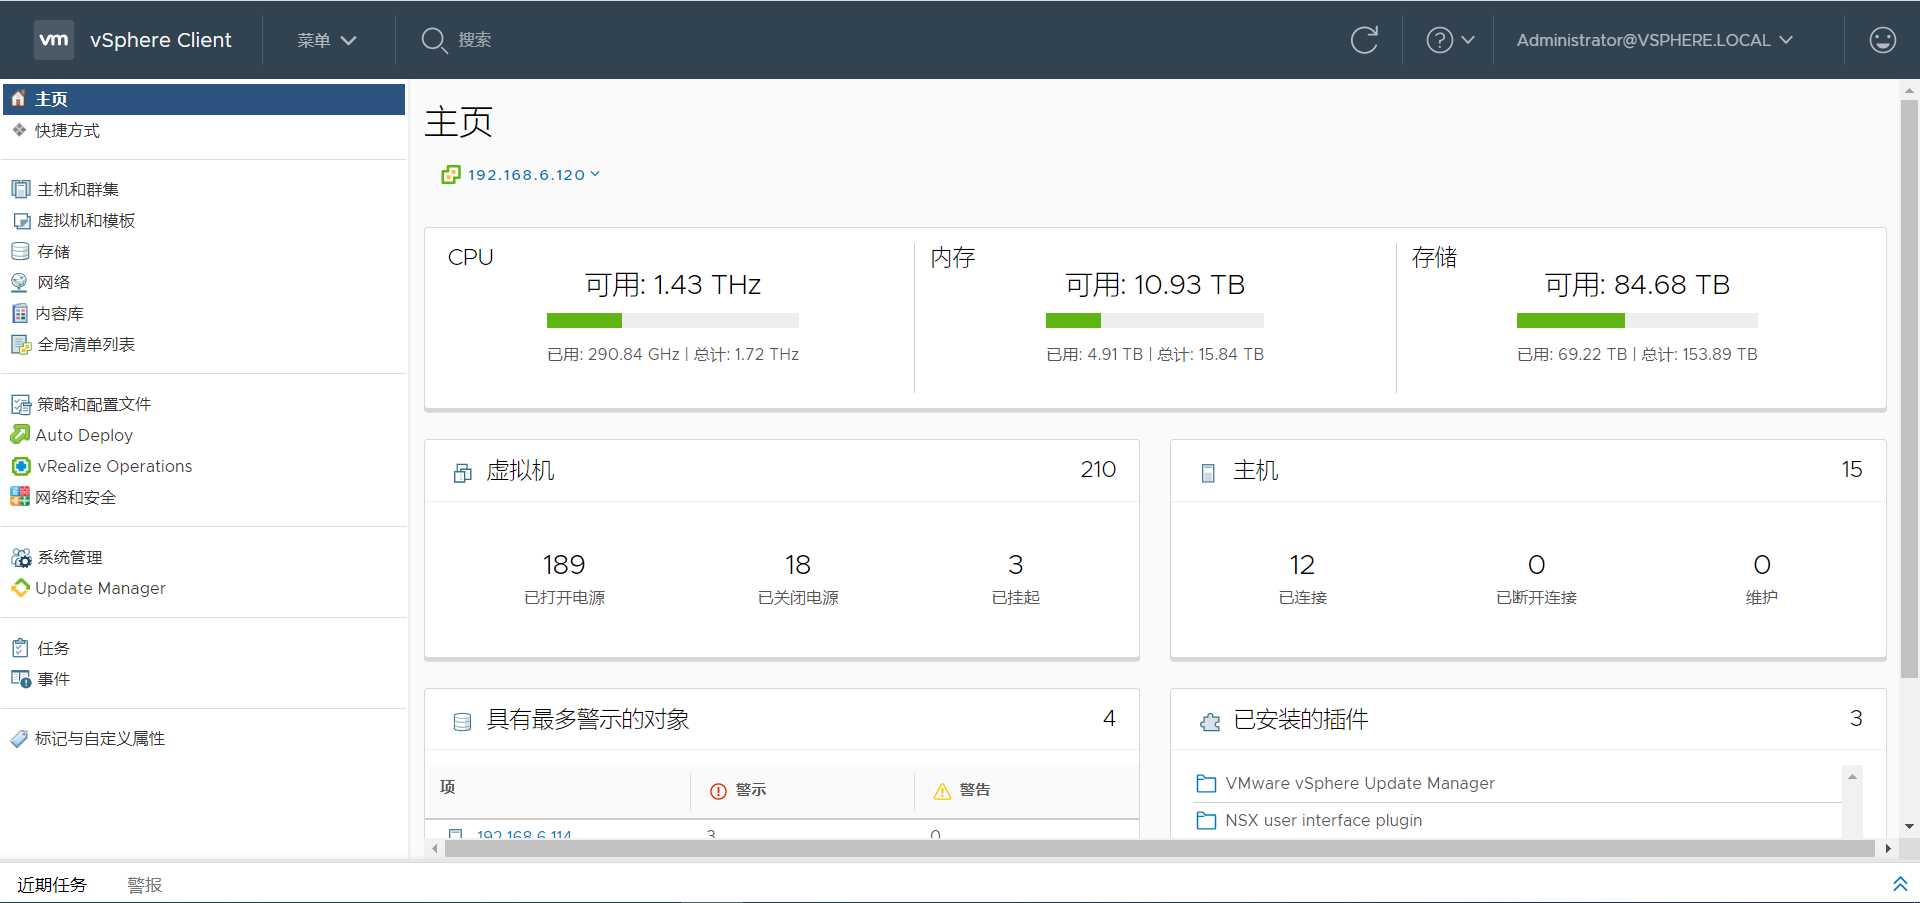This screenshot has height=903, width=1920.
Task: Open Auto Deploy in sidebar
Action: [84, 435]
